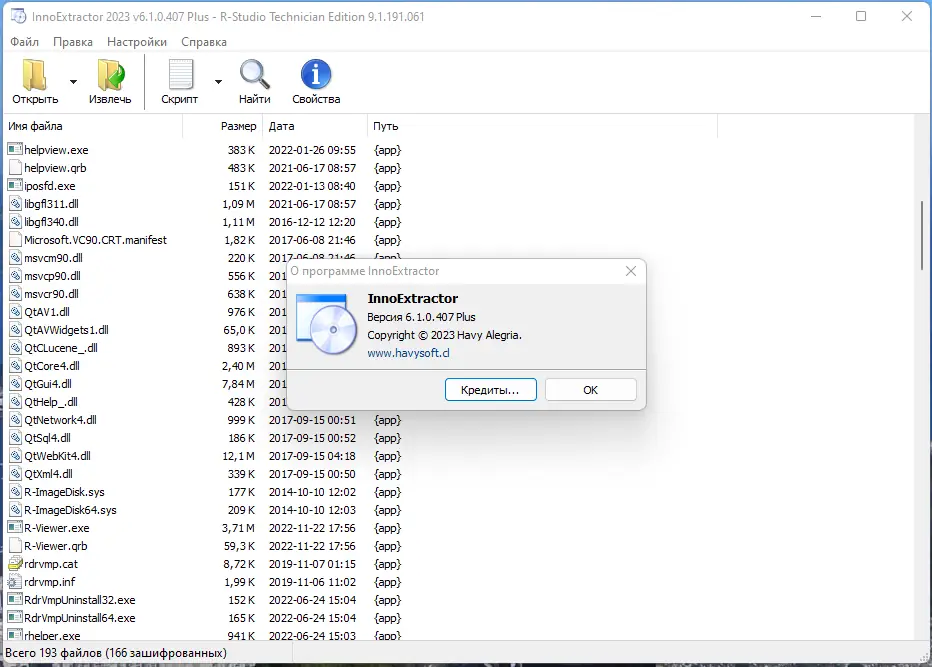The image size is (932, 667).
Task: Open the Справка menu
Action: pos(204,42)
